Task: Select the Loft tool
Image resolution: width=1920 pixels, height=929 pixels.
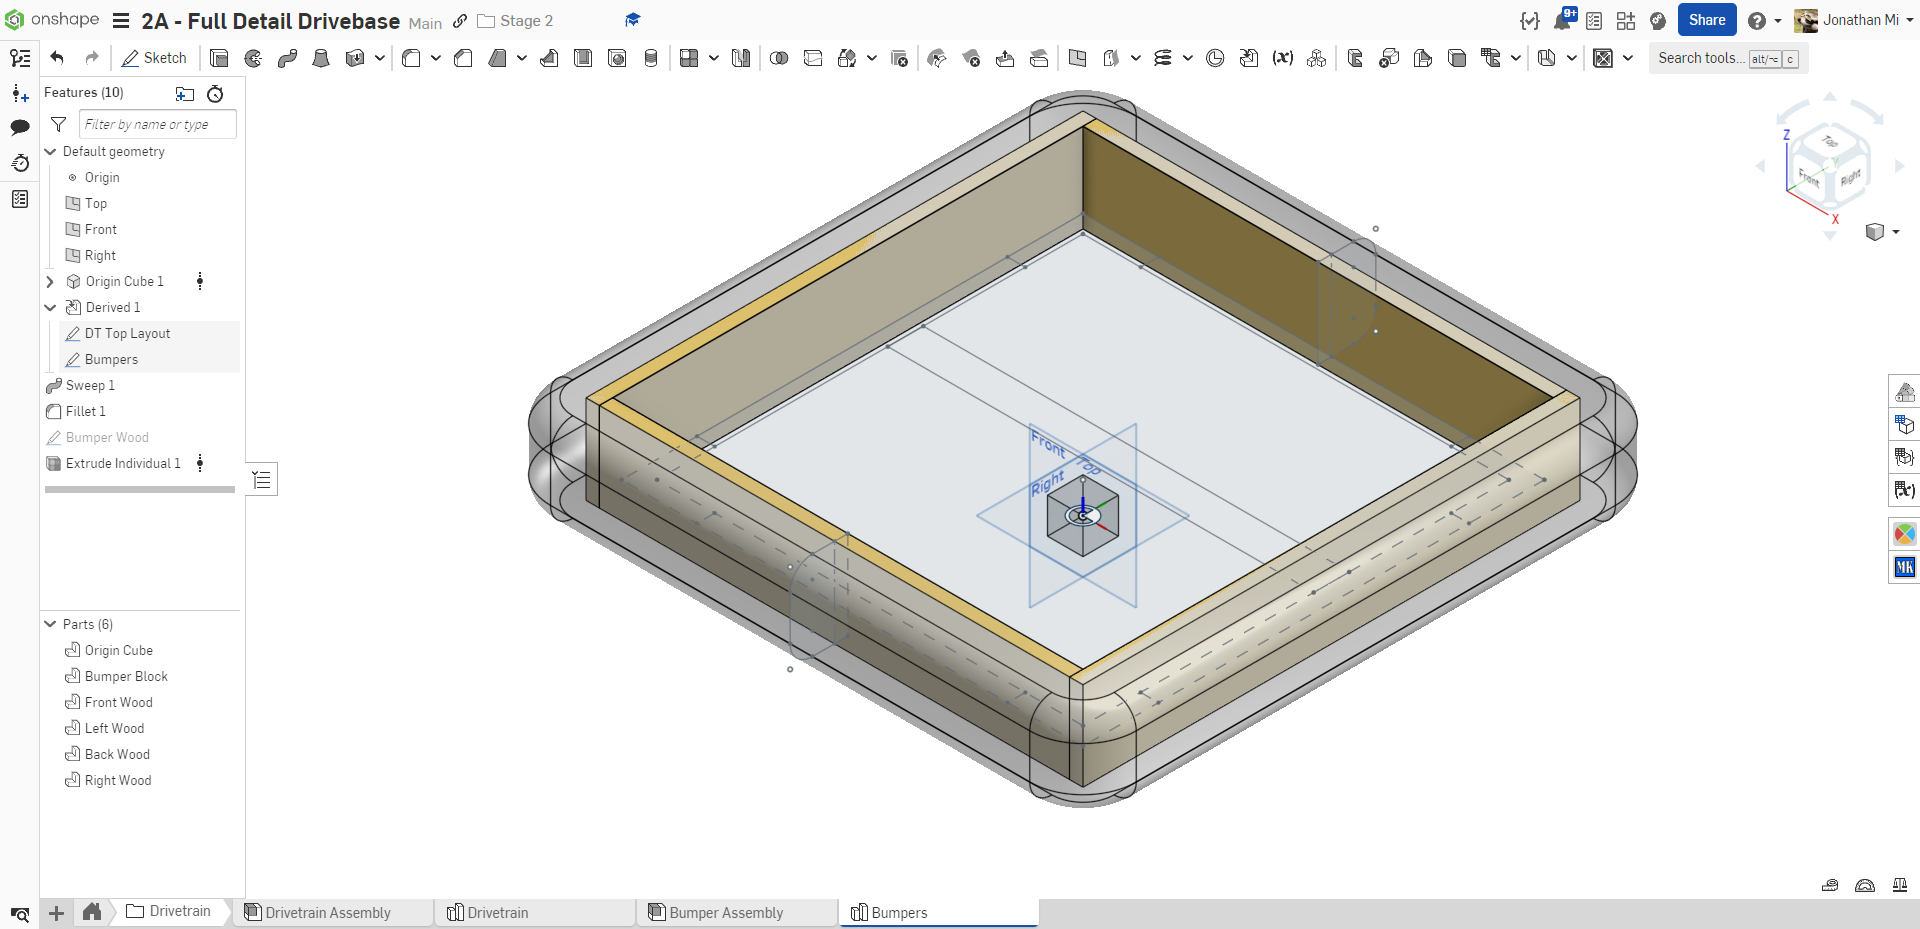Action: 321,58
